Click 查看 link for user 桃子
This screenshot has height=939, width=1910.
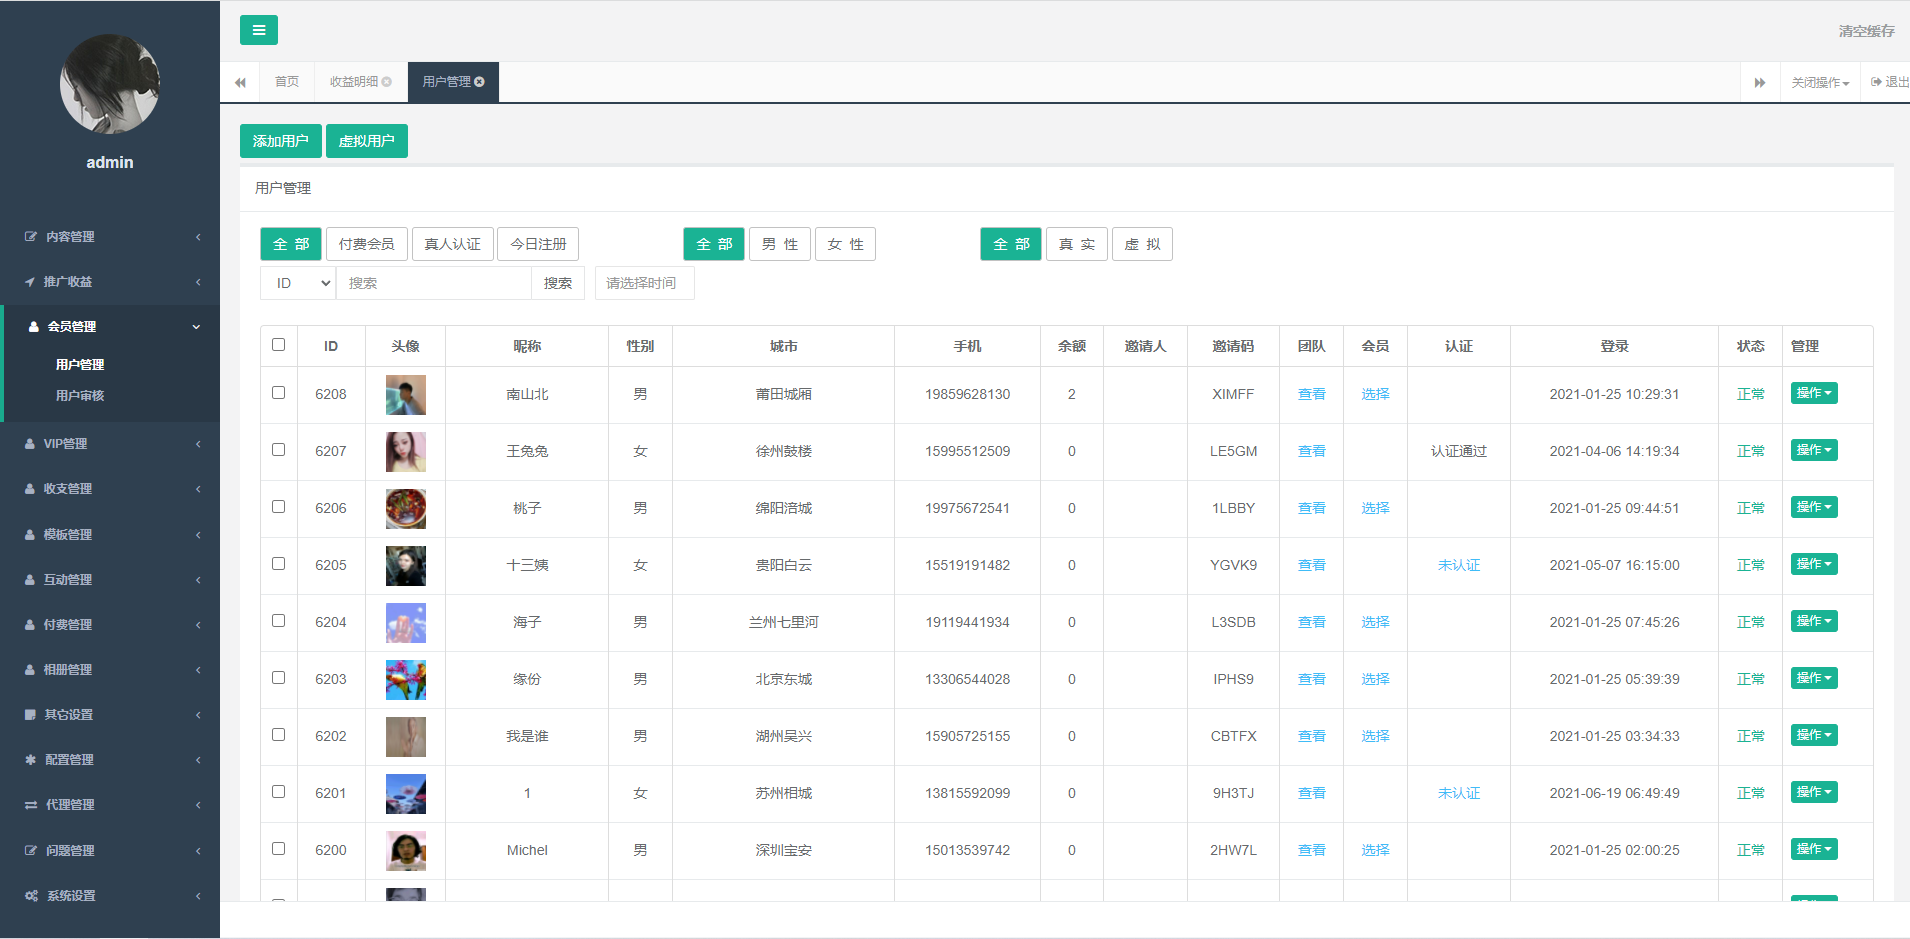[1311, 508]
